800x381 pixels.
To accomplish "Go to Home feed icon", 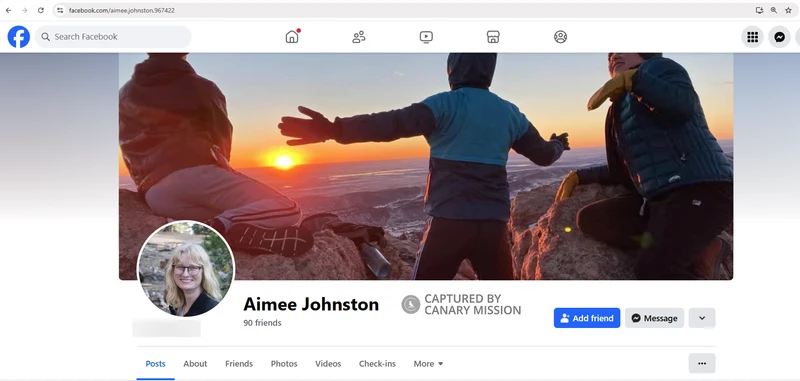I will 292,37.
